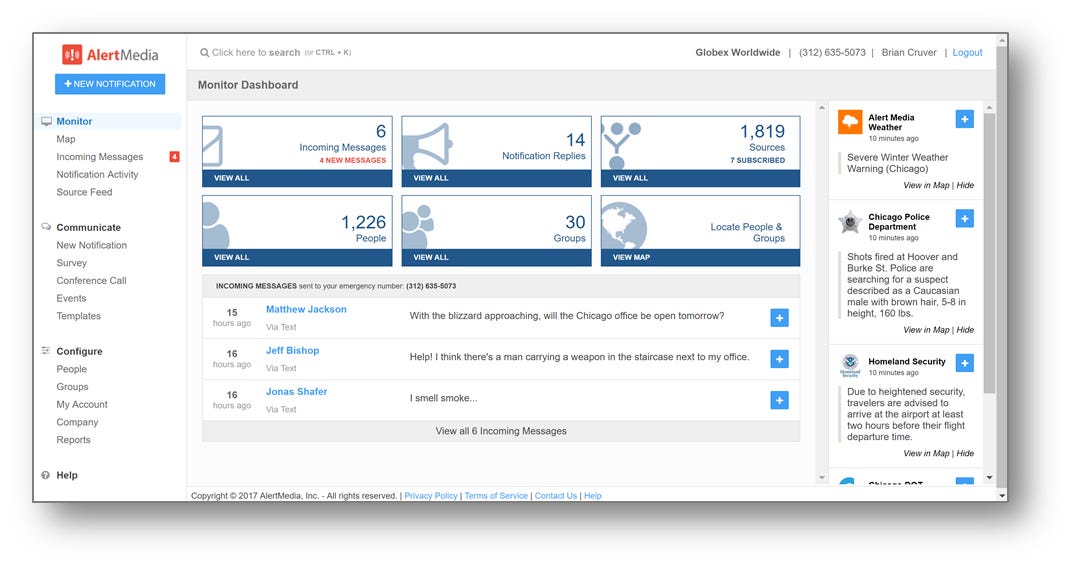
Task: Click the AlertMedia logo
Action: click(x=110, y=55)
